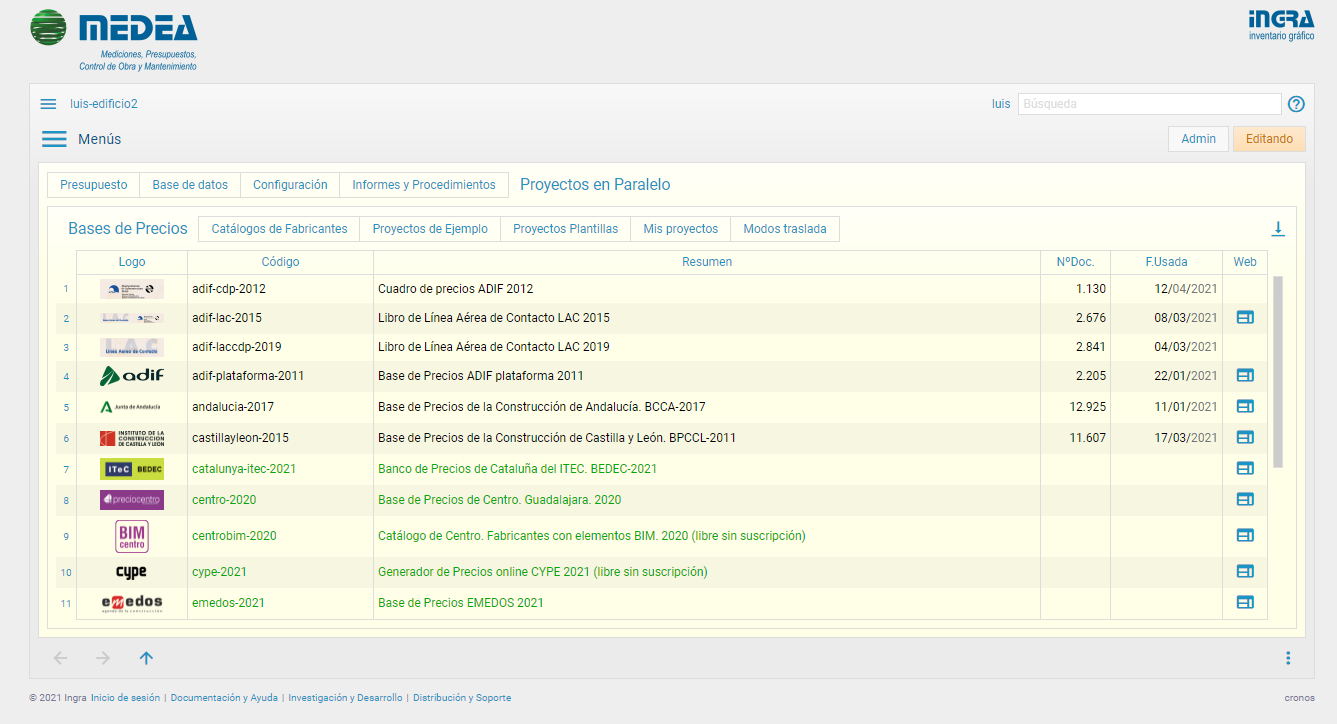Click the forward arrow navigation icon
This screenshot has height=724, width=1337.
point(103,658)
